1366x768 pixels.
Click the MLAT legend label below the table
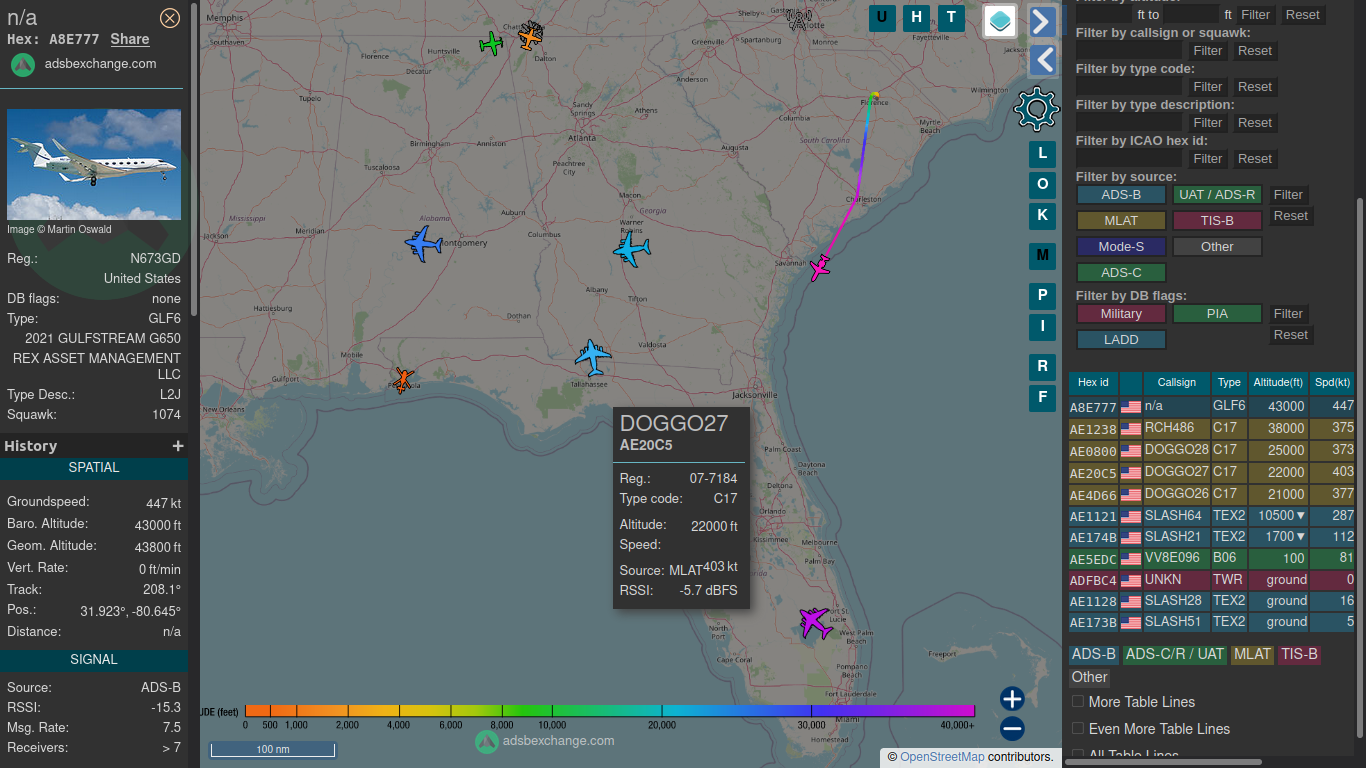pos(1252,654)
